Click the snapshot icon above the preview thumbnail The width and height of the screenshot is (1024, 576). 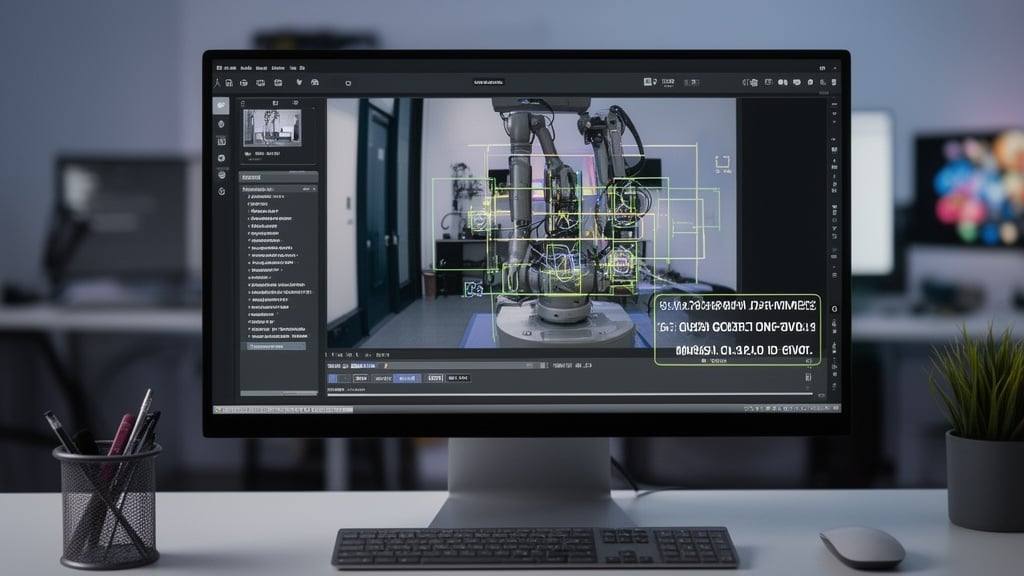pos(243,102)
